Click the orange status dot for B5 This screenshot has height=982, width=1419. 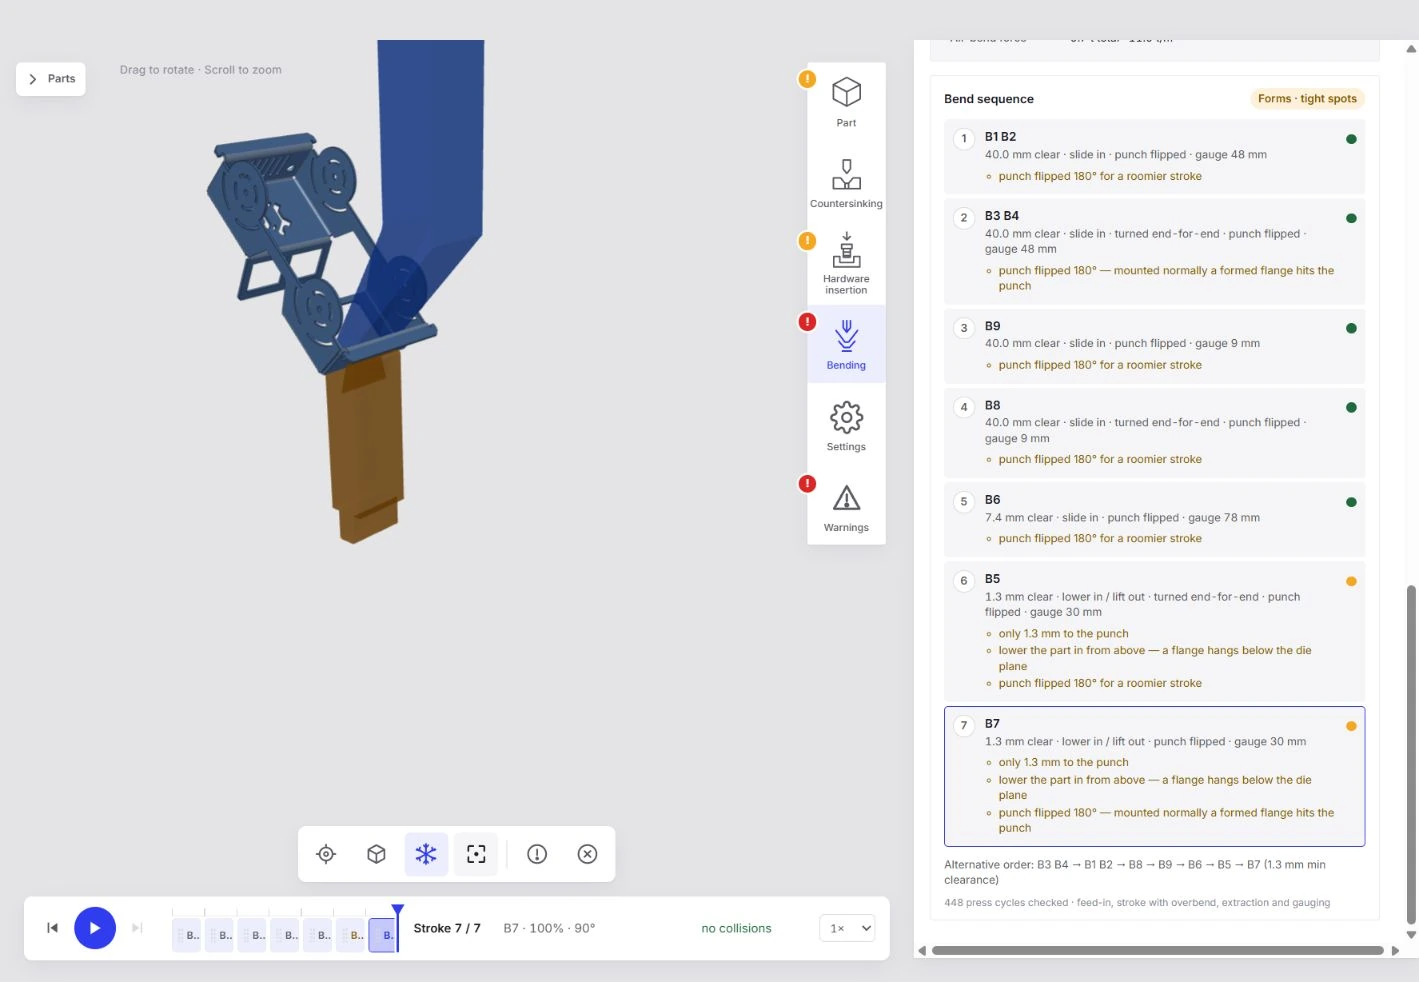[x=1351, y=581]
